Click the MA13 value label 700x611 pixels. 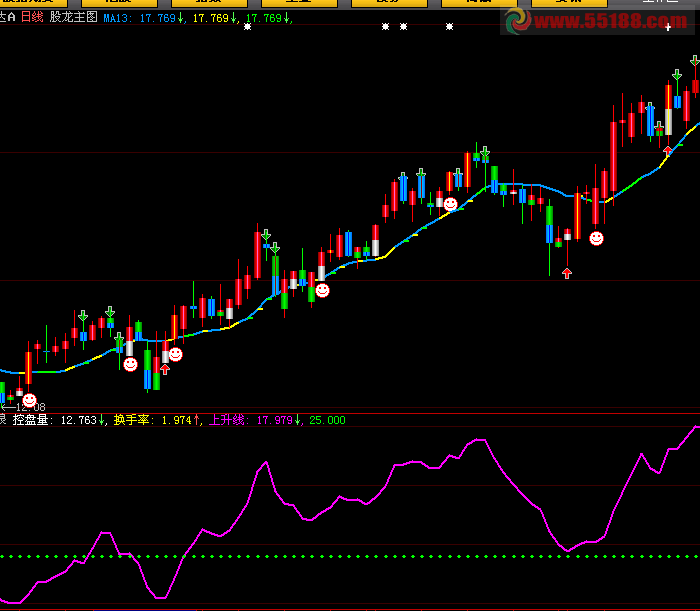[139, 18]
